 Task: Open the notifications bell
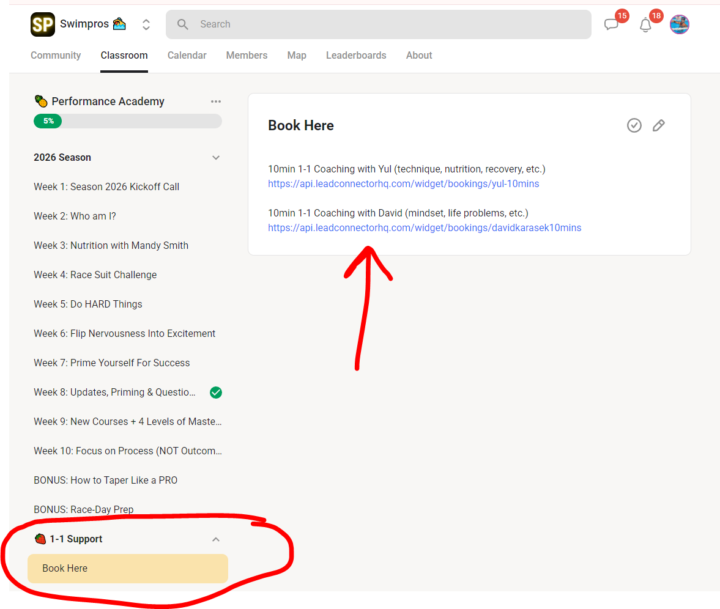pos(645,25)
